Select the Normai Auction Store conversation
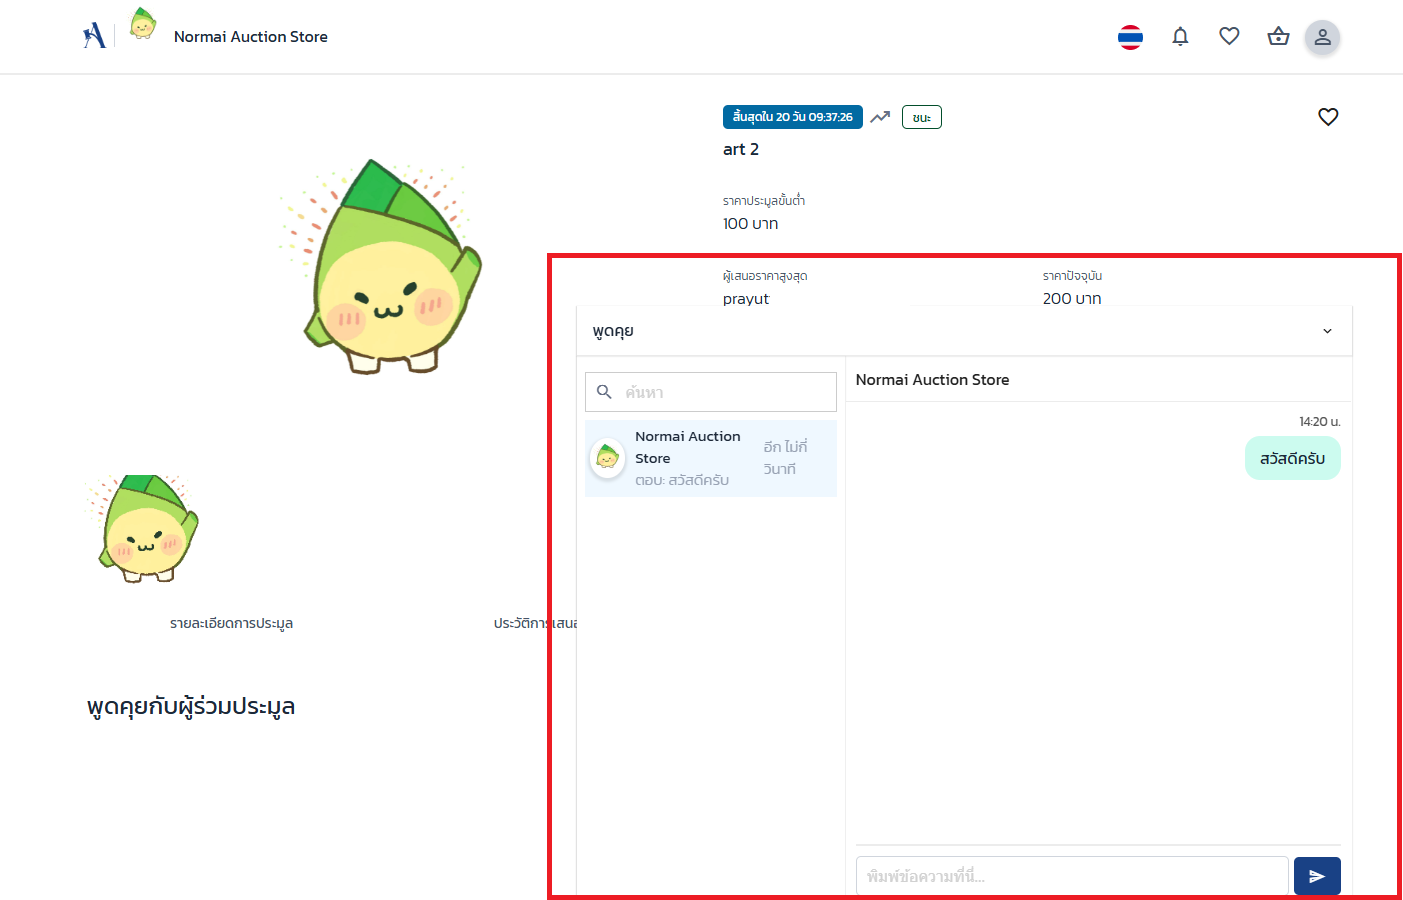 tap(710, 458)
